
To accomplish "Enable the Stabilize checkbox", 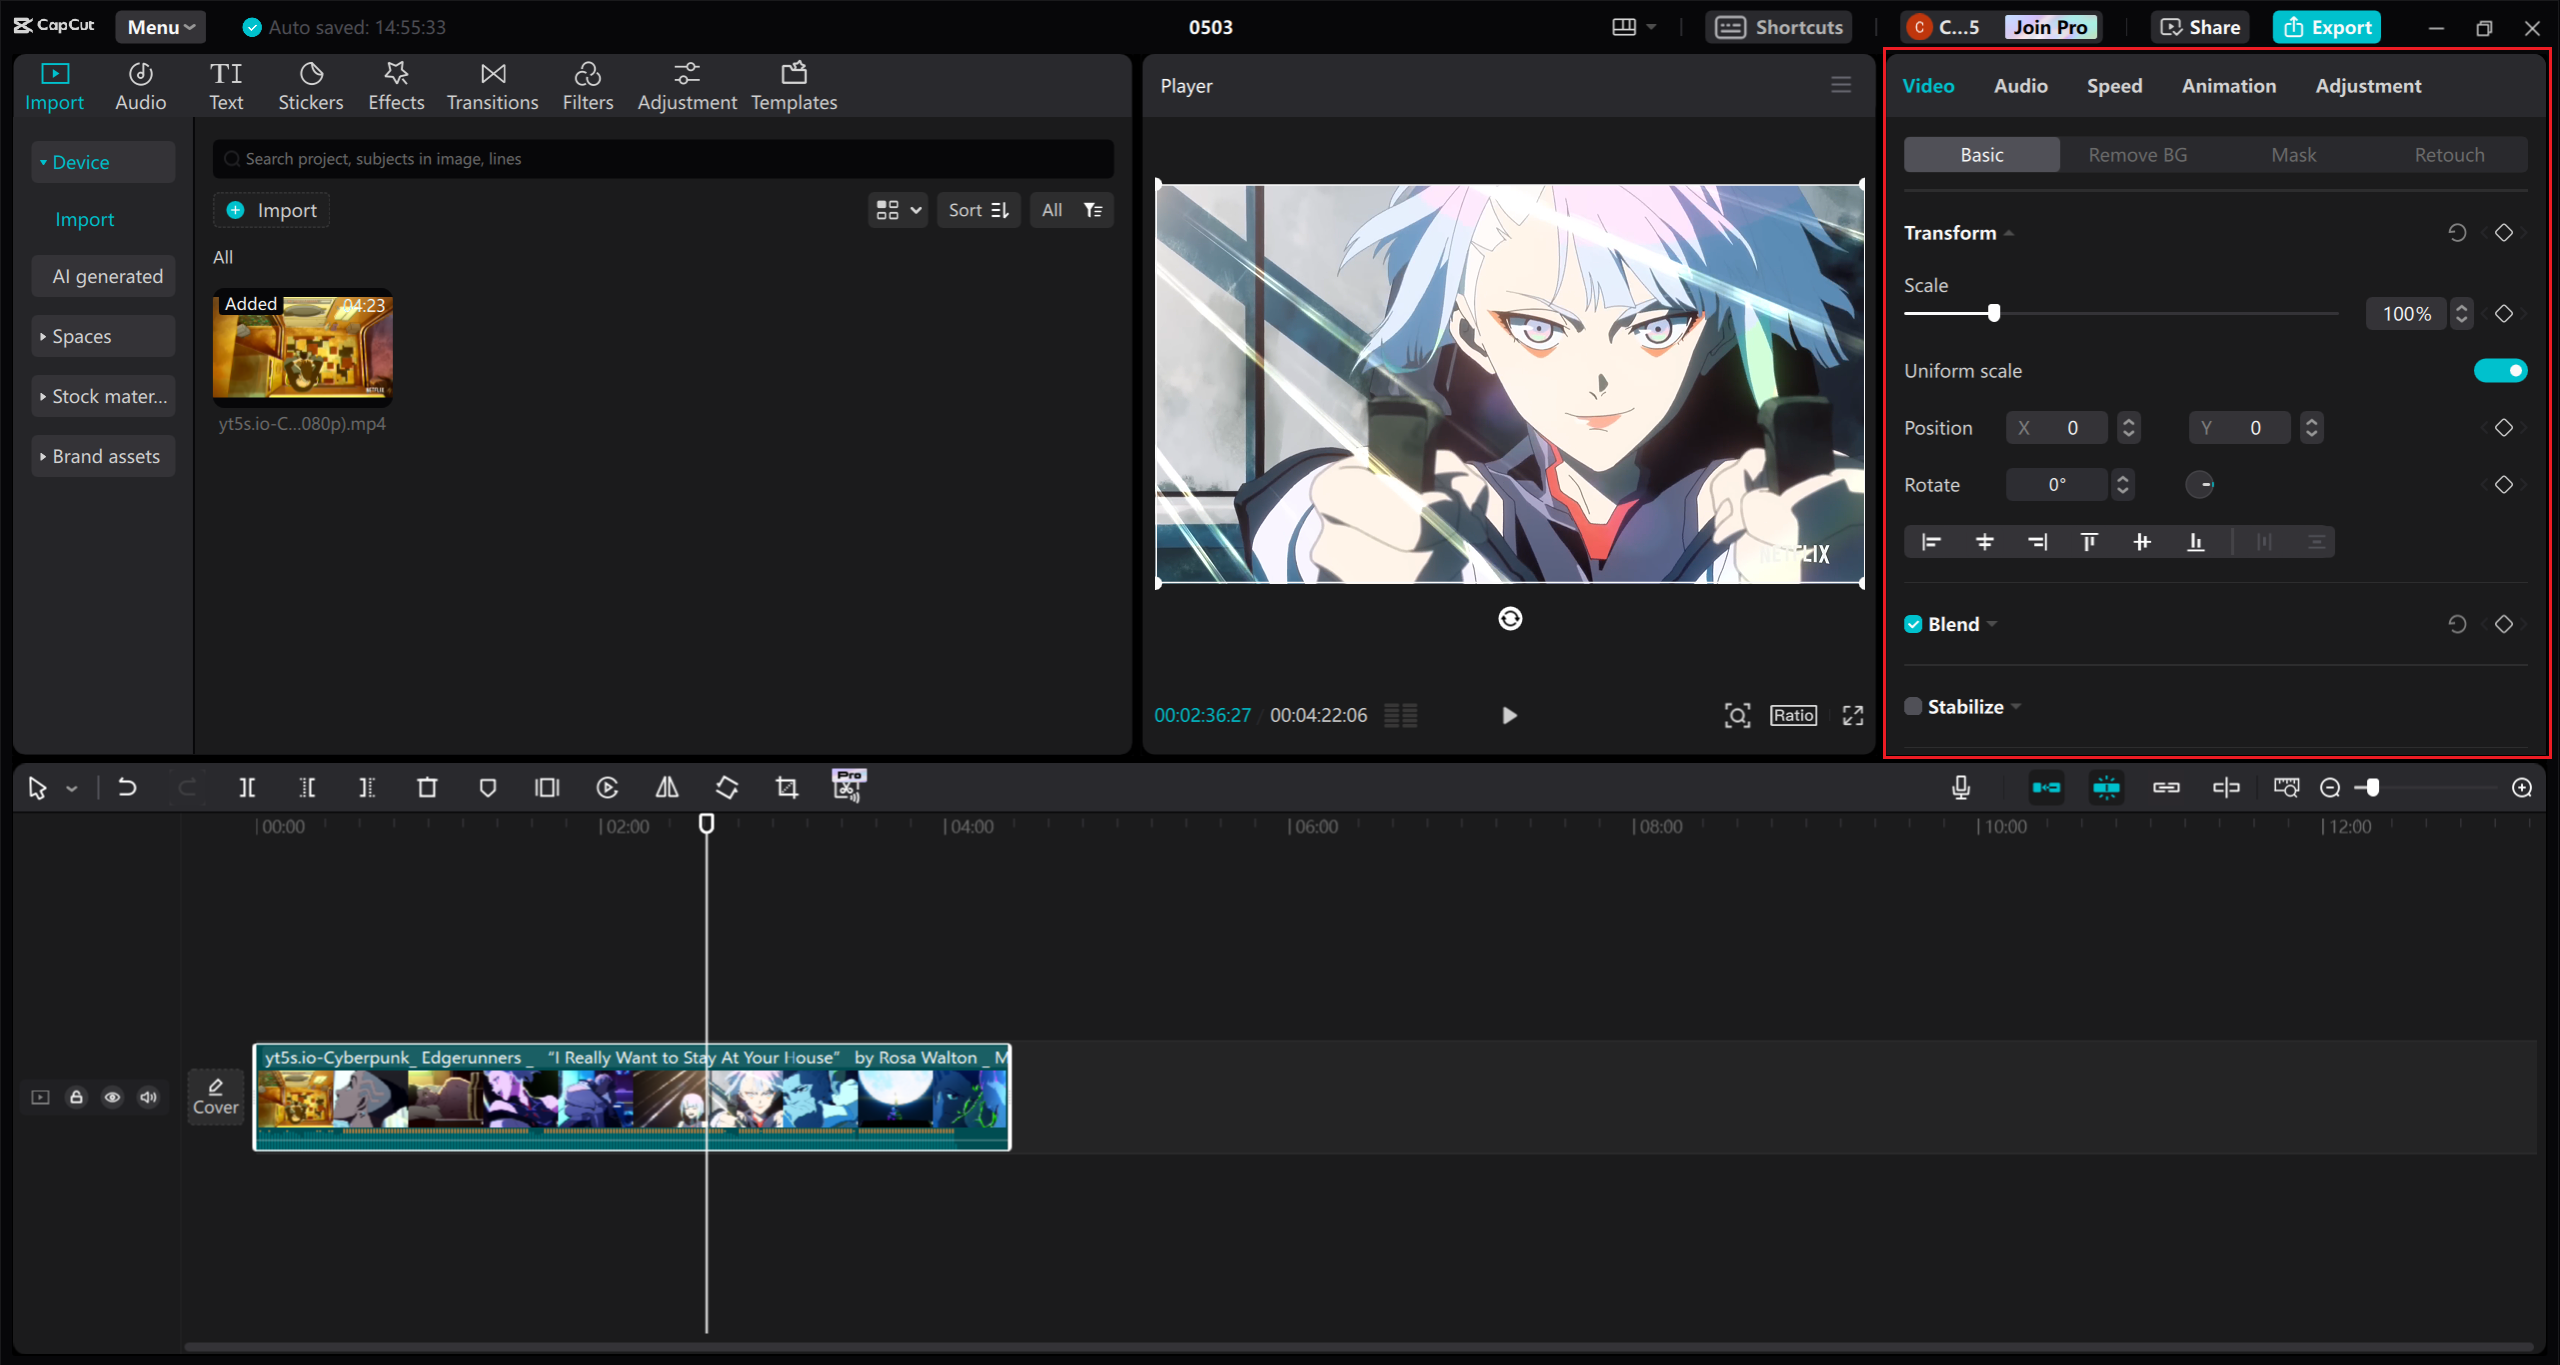I will tap(1913, 706).
